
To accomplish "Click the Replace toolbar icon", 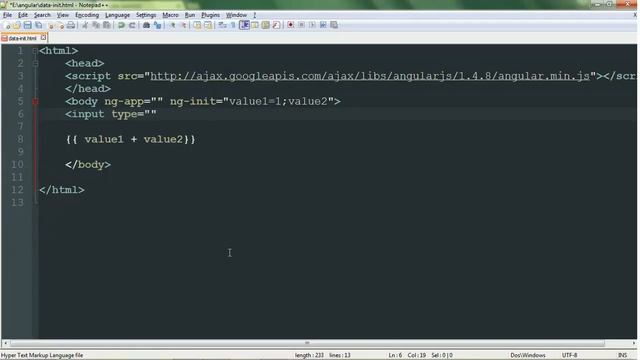I will click(157, 25).
